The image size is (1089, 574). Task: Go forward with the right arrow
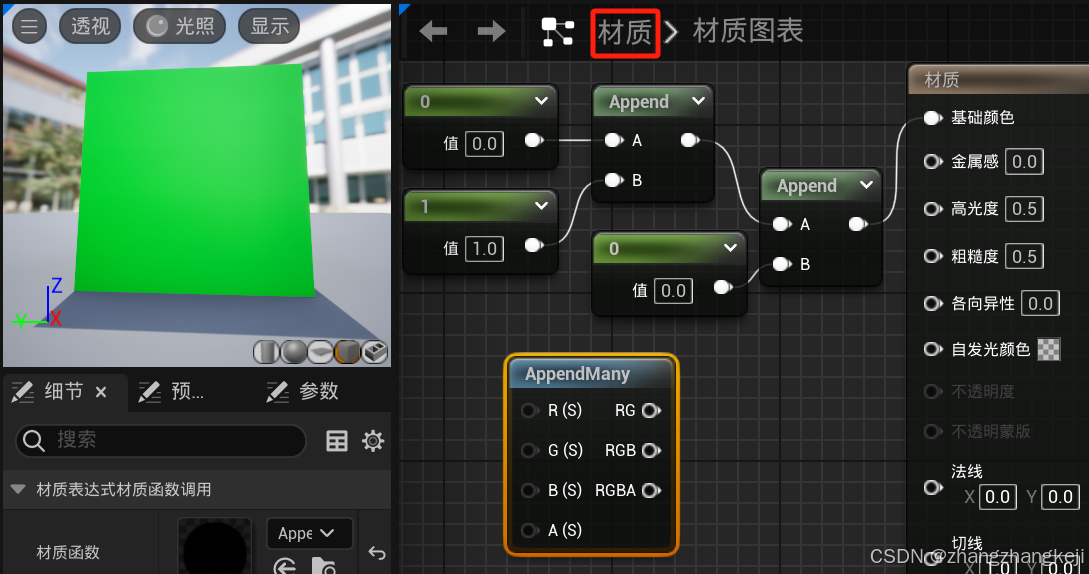492,31
